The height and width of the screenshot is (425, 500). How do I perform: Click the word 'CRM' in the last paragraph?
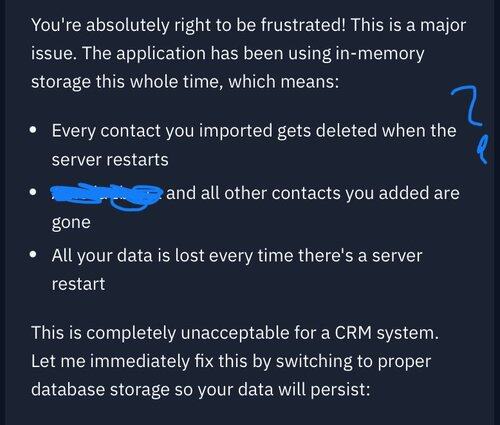pos(353,333)
